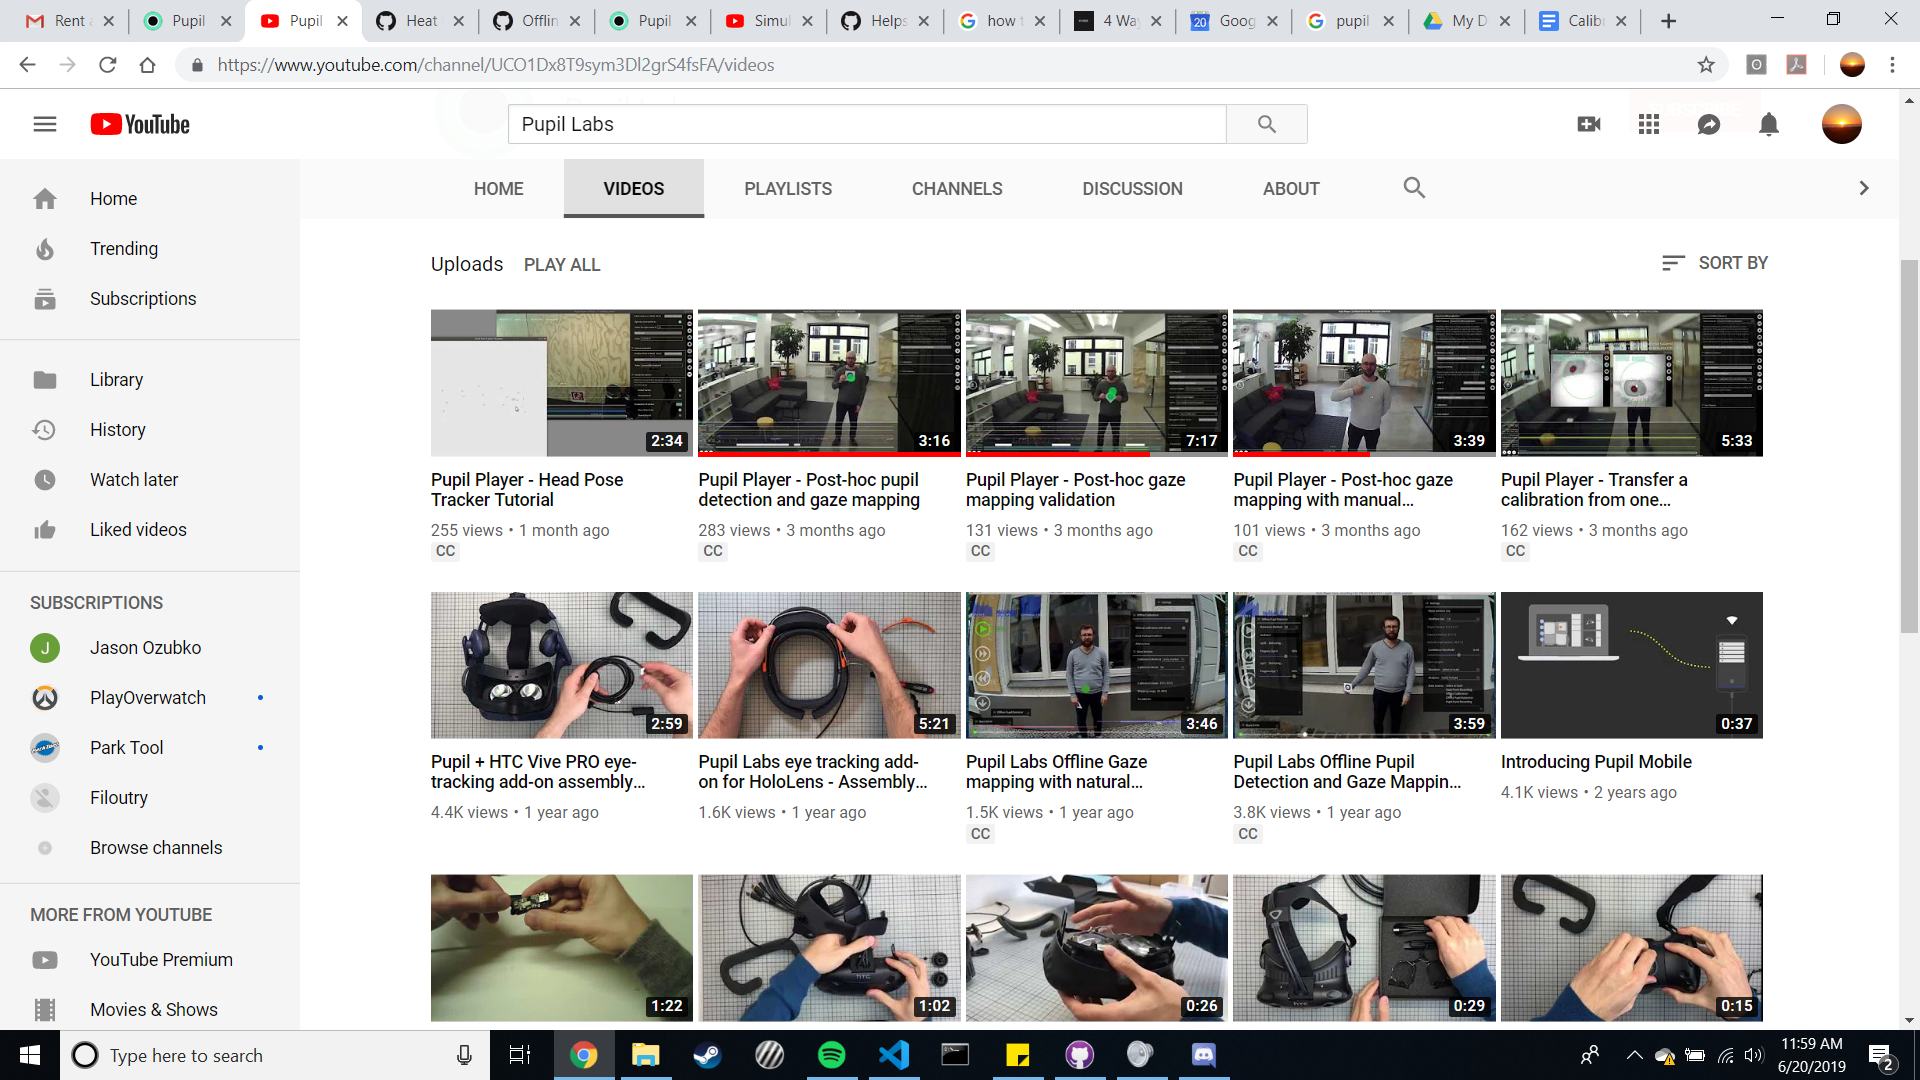The height and width of the screenshot is (1080, 1920).
Task: Open Liked videos in the sidebar
Action: point(150,530)
